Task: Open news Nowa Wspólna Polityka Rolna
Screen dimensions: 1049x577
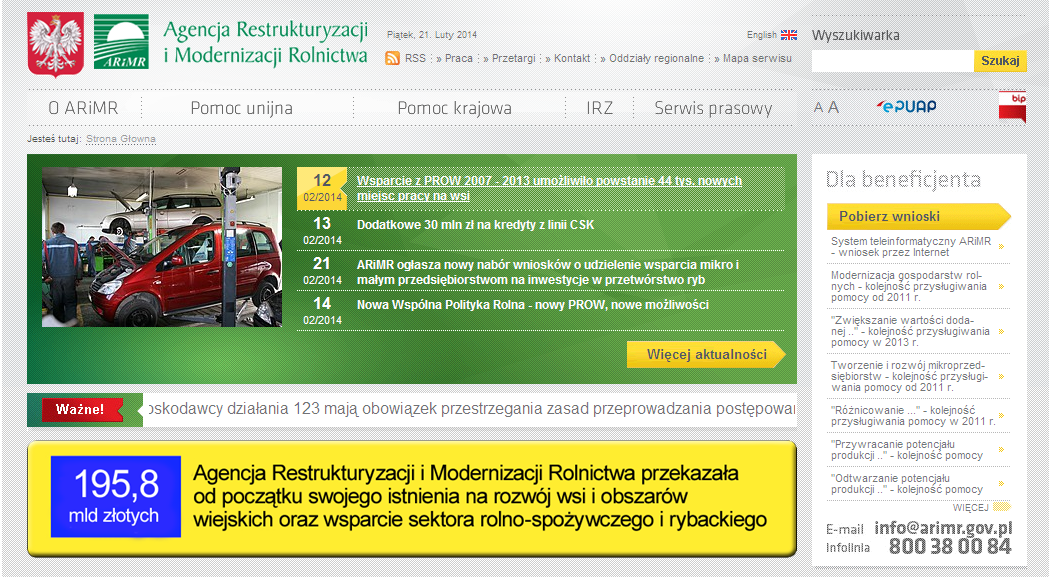Action: [533, 305]
